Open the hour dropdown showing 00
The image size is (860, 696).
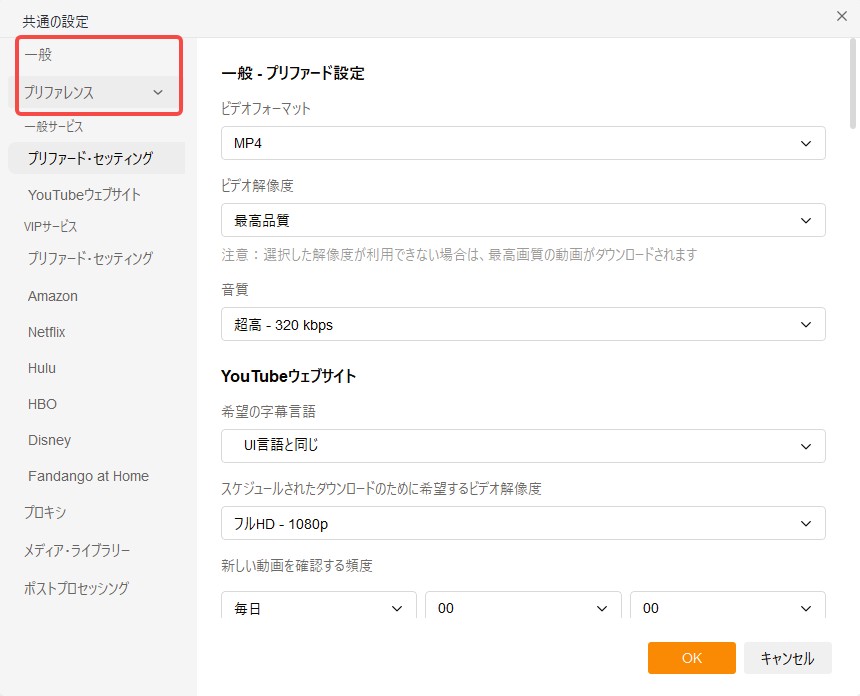[x=522, y=607]
